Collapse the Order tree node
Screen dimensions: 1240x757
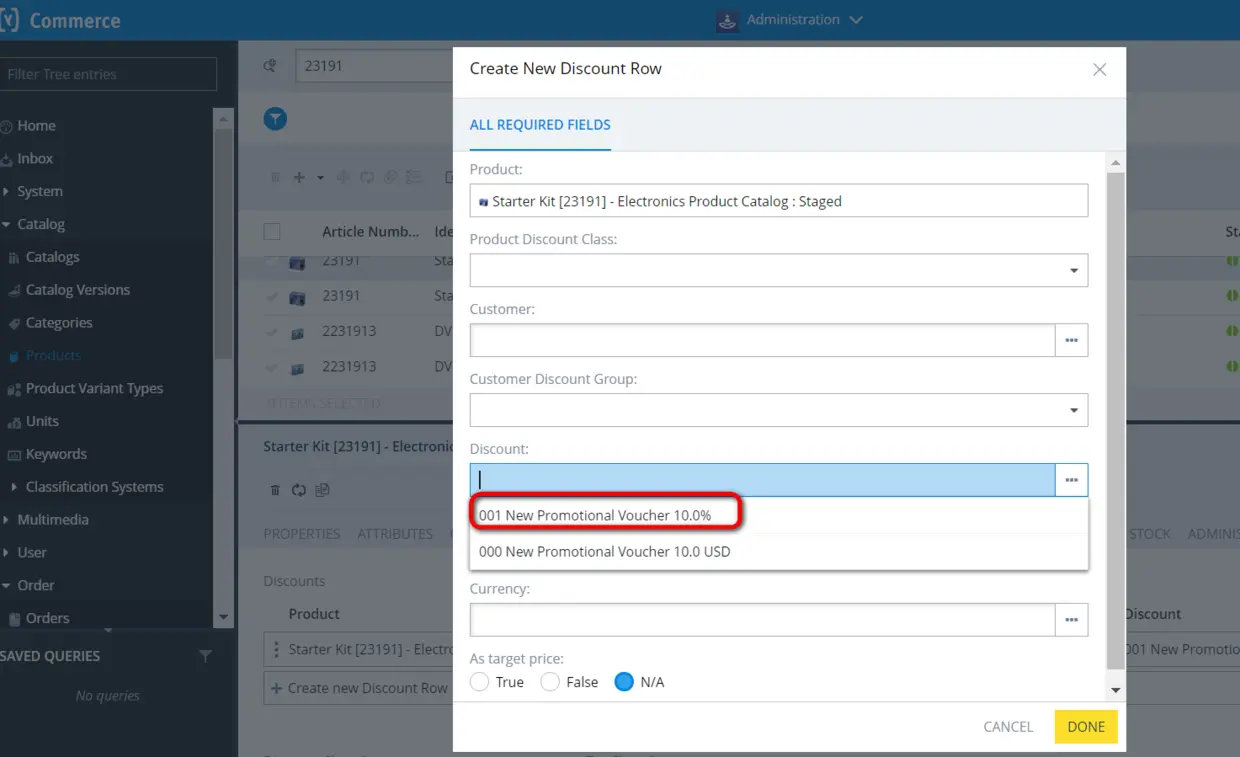pos(7,586)
